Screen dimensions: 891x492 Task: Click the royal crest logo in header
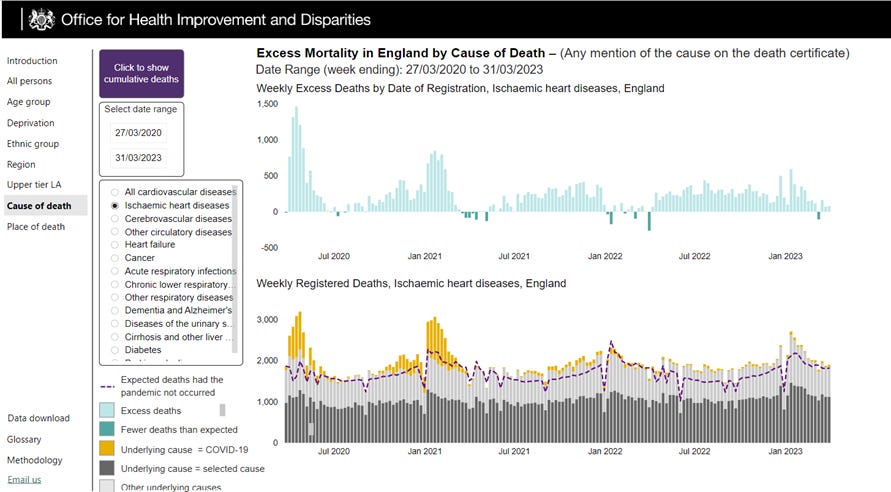tap(41, 20)
